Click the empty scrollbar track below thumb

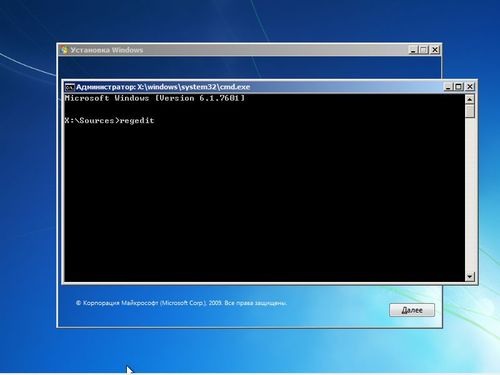(x=470, y=195)
